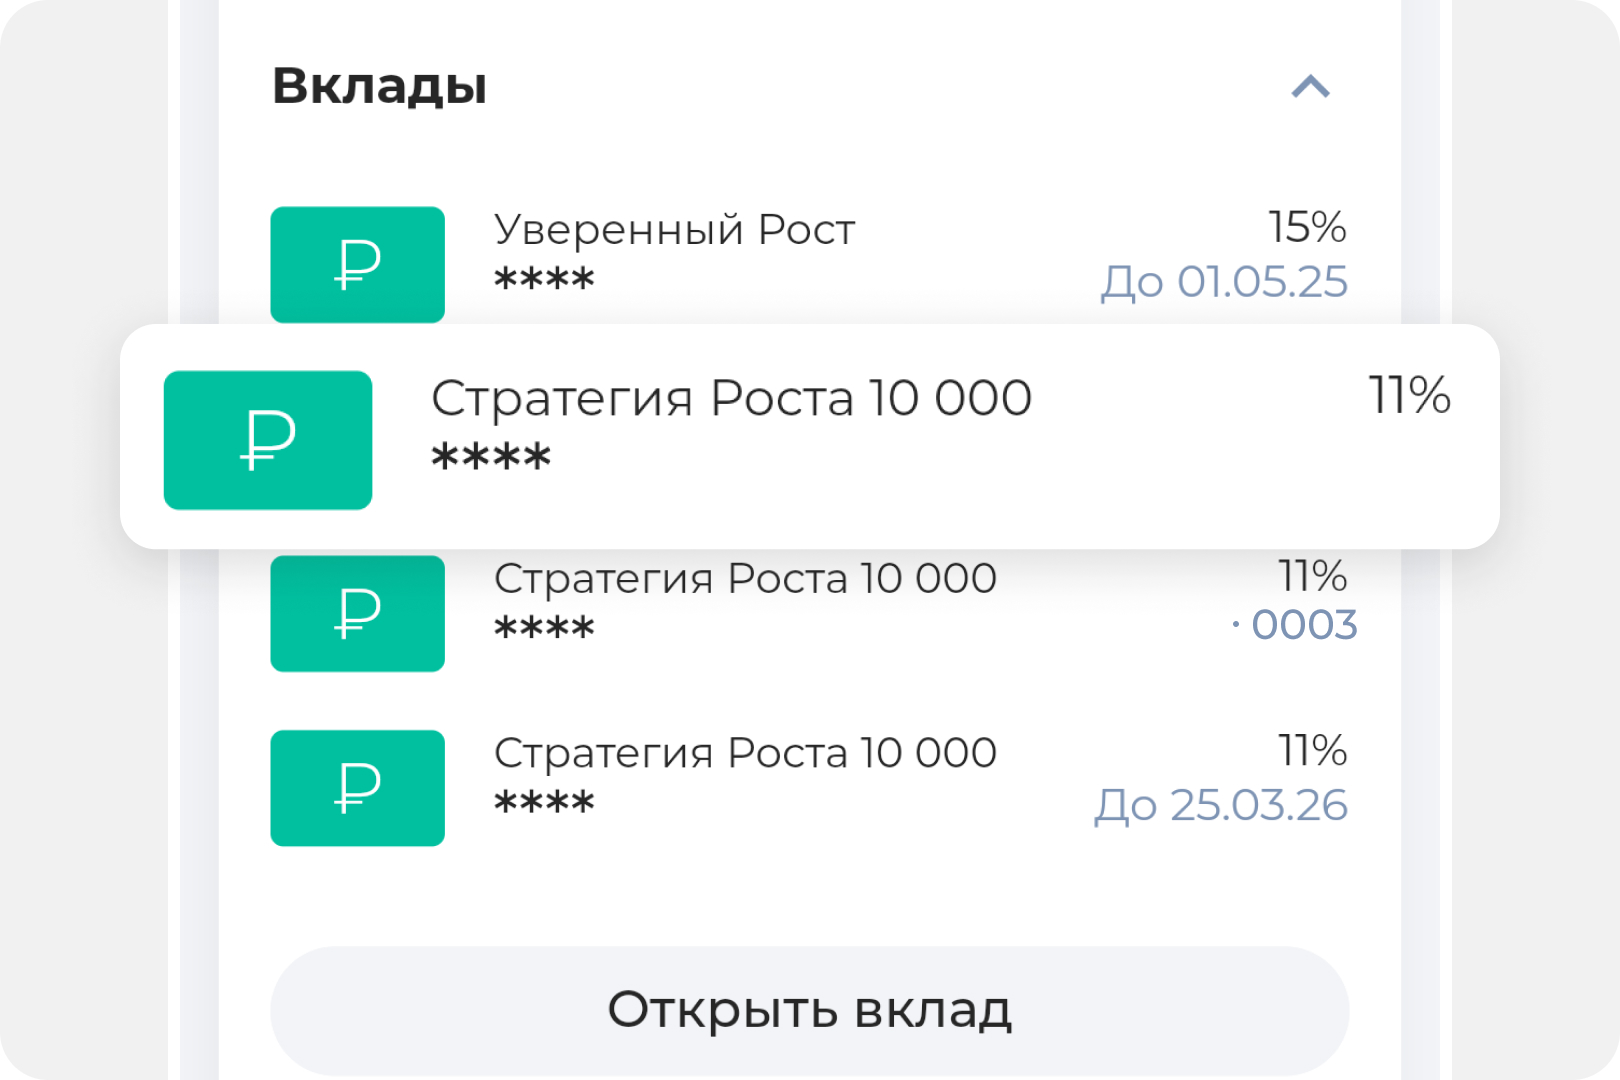The height and width of the screenshot is (1080, 1620).
Task: Click the До 01.05.25 expiry date
Action: click(1224, 282)
